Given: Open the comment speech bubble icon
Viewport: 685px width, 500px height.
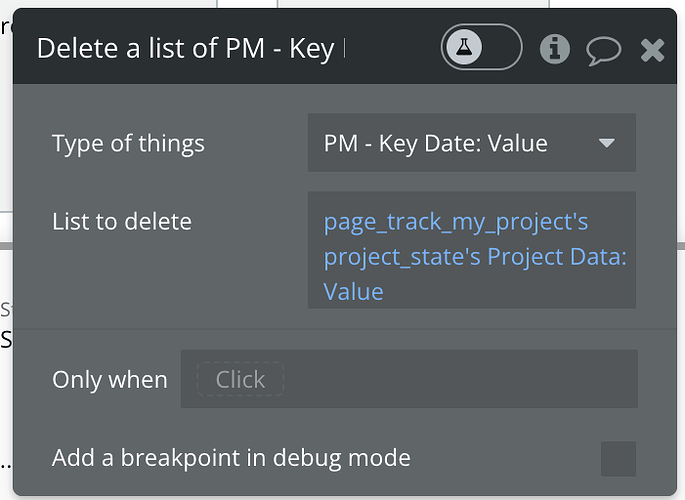Looking at the screenshot, I should [x=603, y=49].
